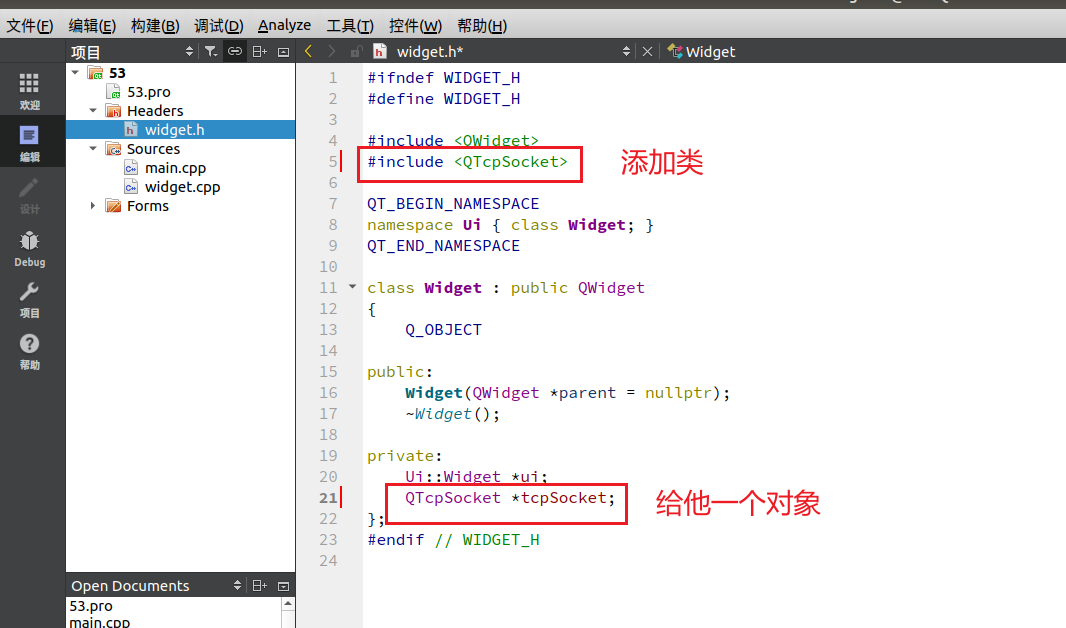Split the Projects panel
Screen dimensions: 1066x628
pos(259,52)
